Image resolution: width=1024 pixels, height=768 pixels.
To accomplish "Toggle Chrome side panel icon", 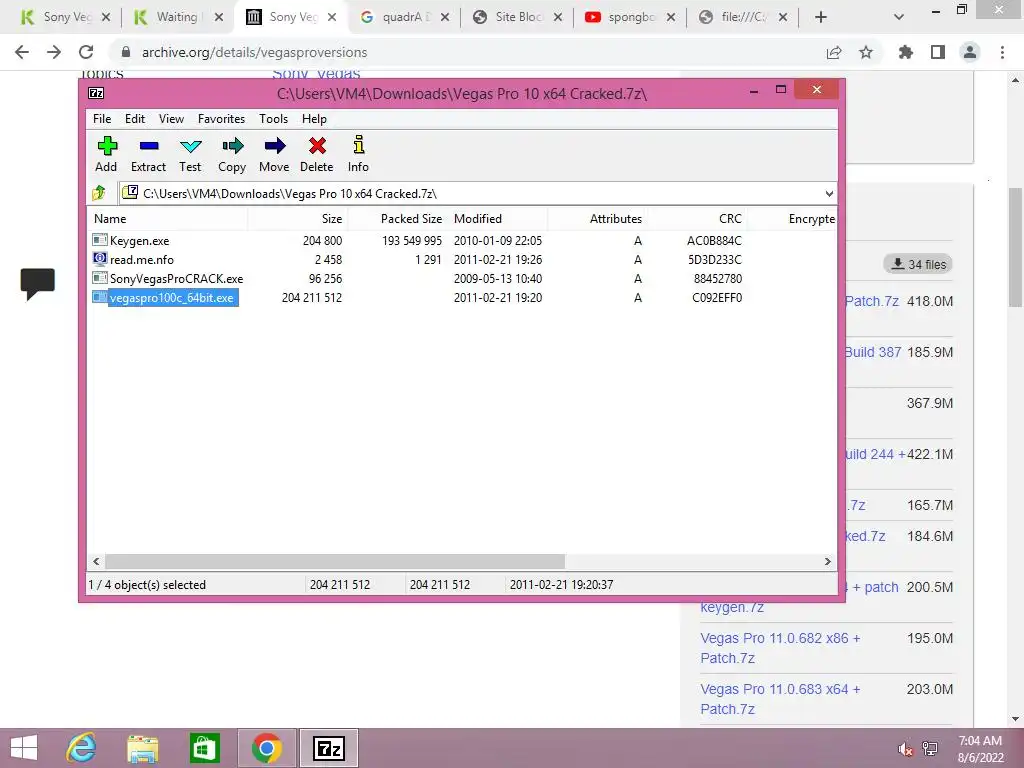I will click(938, 52).
